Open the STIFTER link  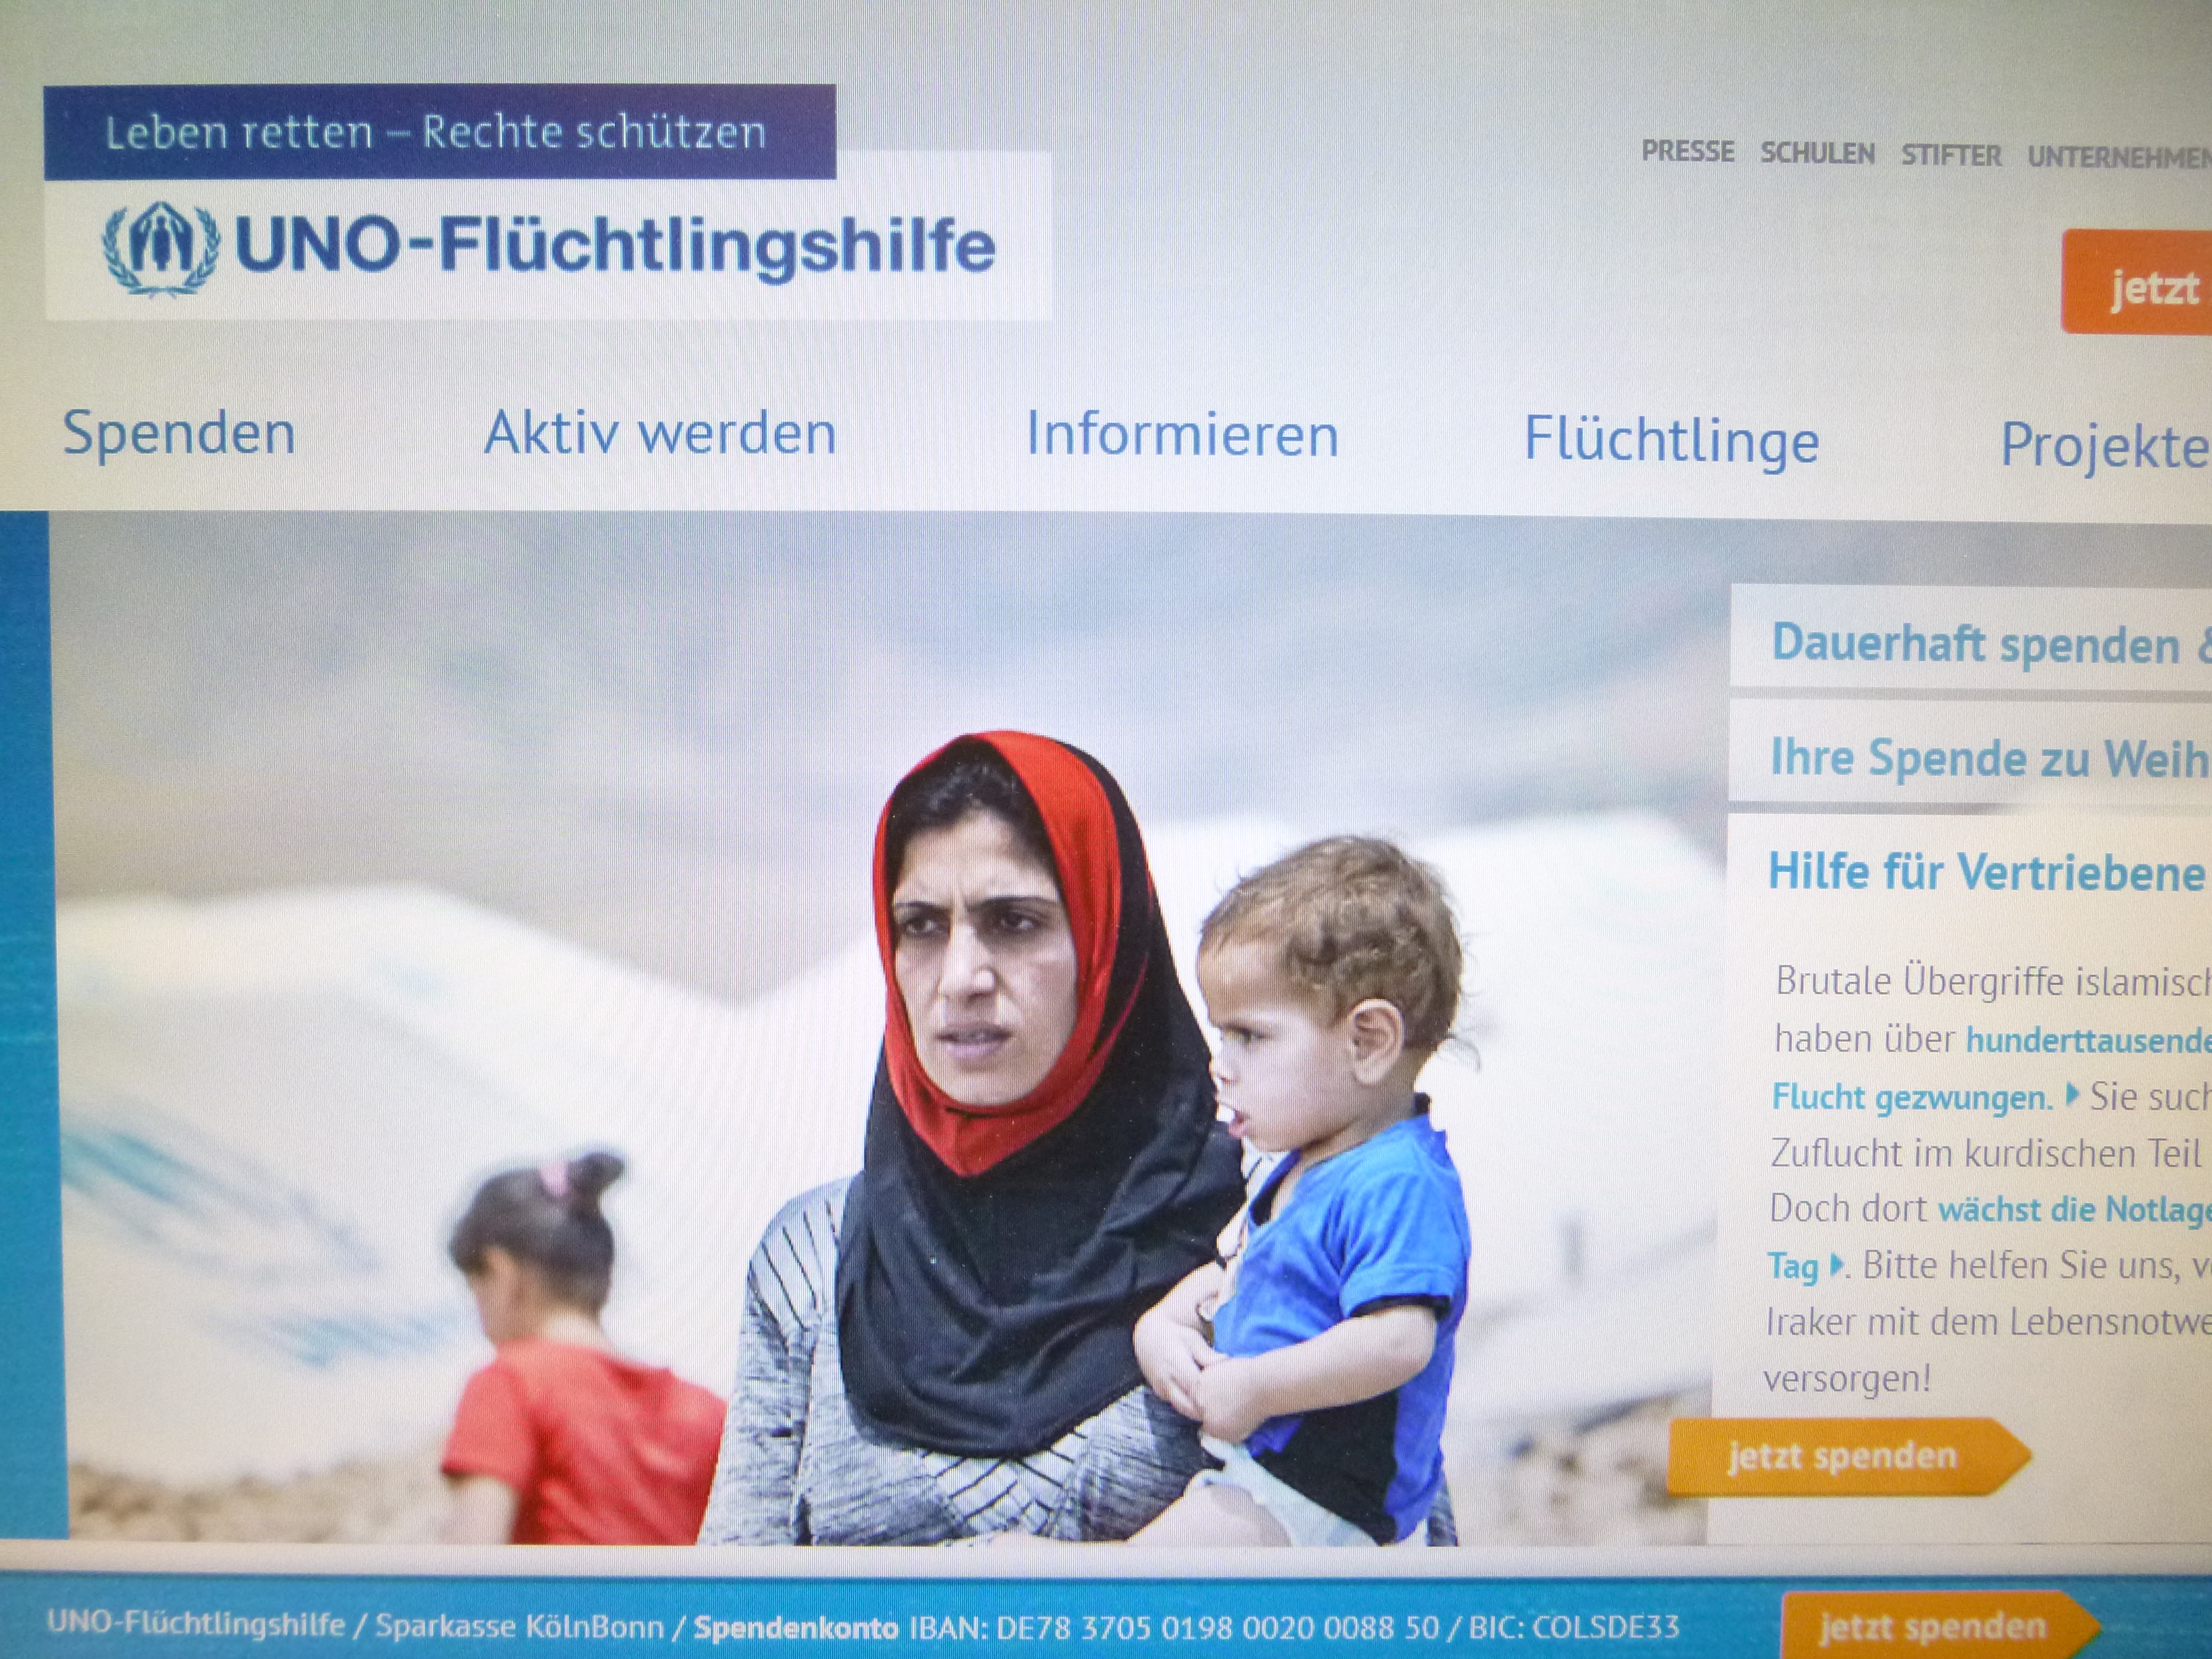point(1951,156)
